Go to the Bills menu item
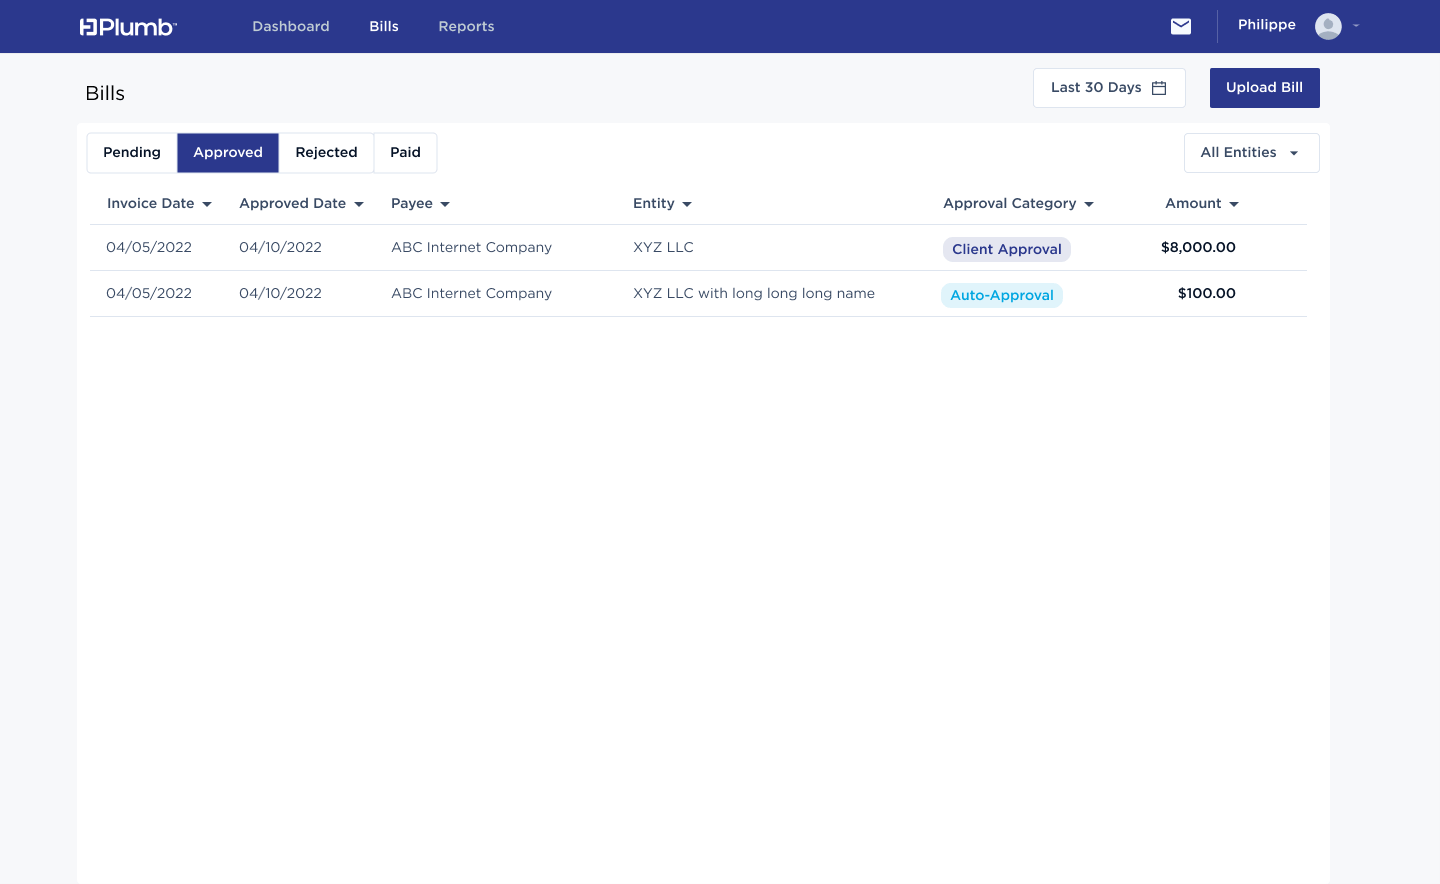Viewport: 1440px width, 884px height. point(384,26)
